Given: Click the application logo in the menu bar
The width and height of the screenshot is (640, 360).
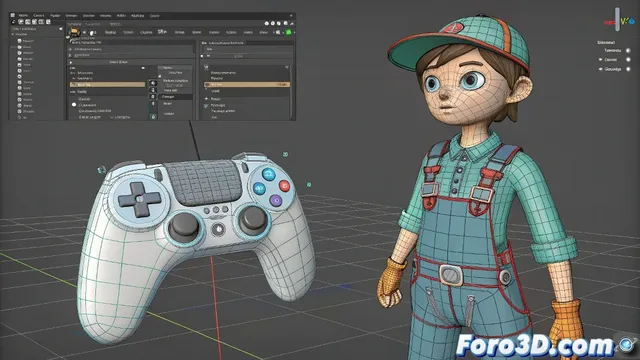Looking at the screenshot, I should (x=12, y=15).
